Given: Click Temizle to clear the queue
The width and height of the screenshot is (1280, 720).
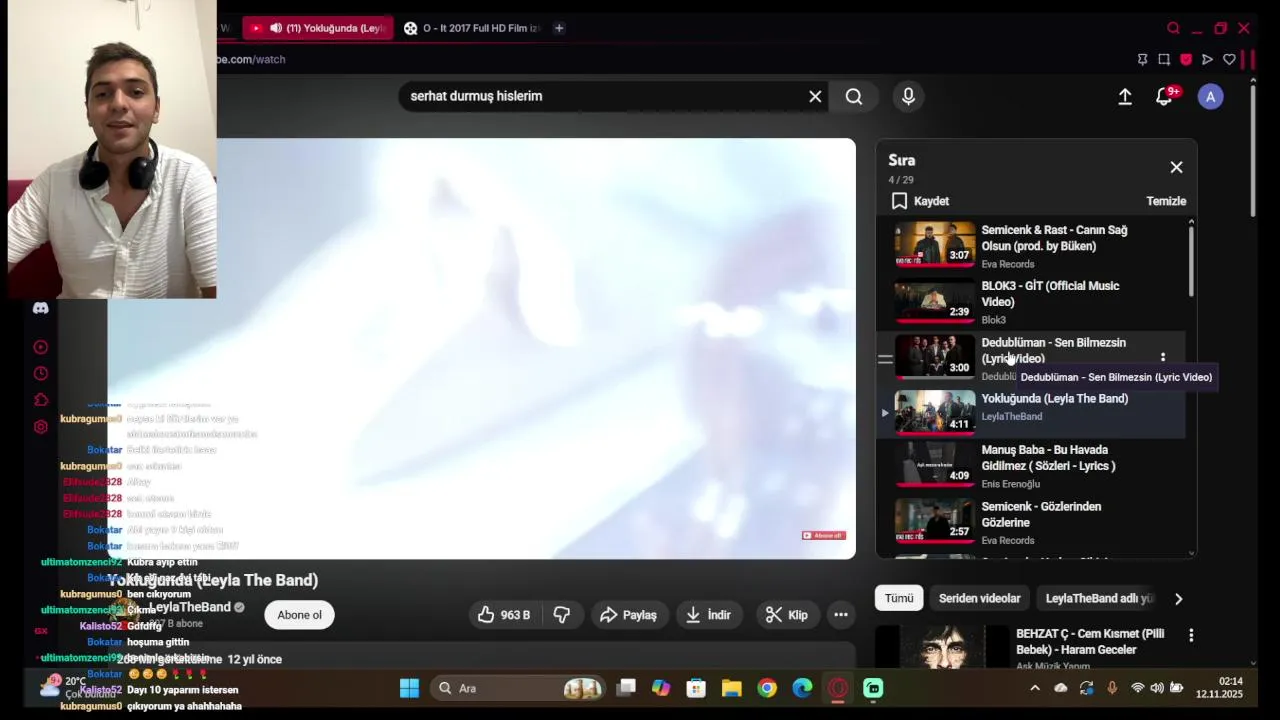Looking at the screenshot, I should tap(1166, 201).
